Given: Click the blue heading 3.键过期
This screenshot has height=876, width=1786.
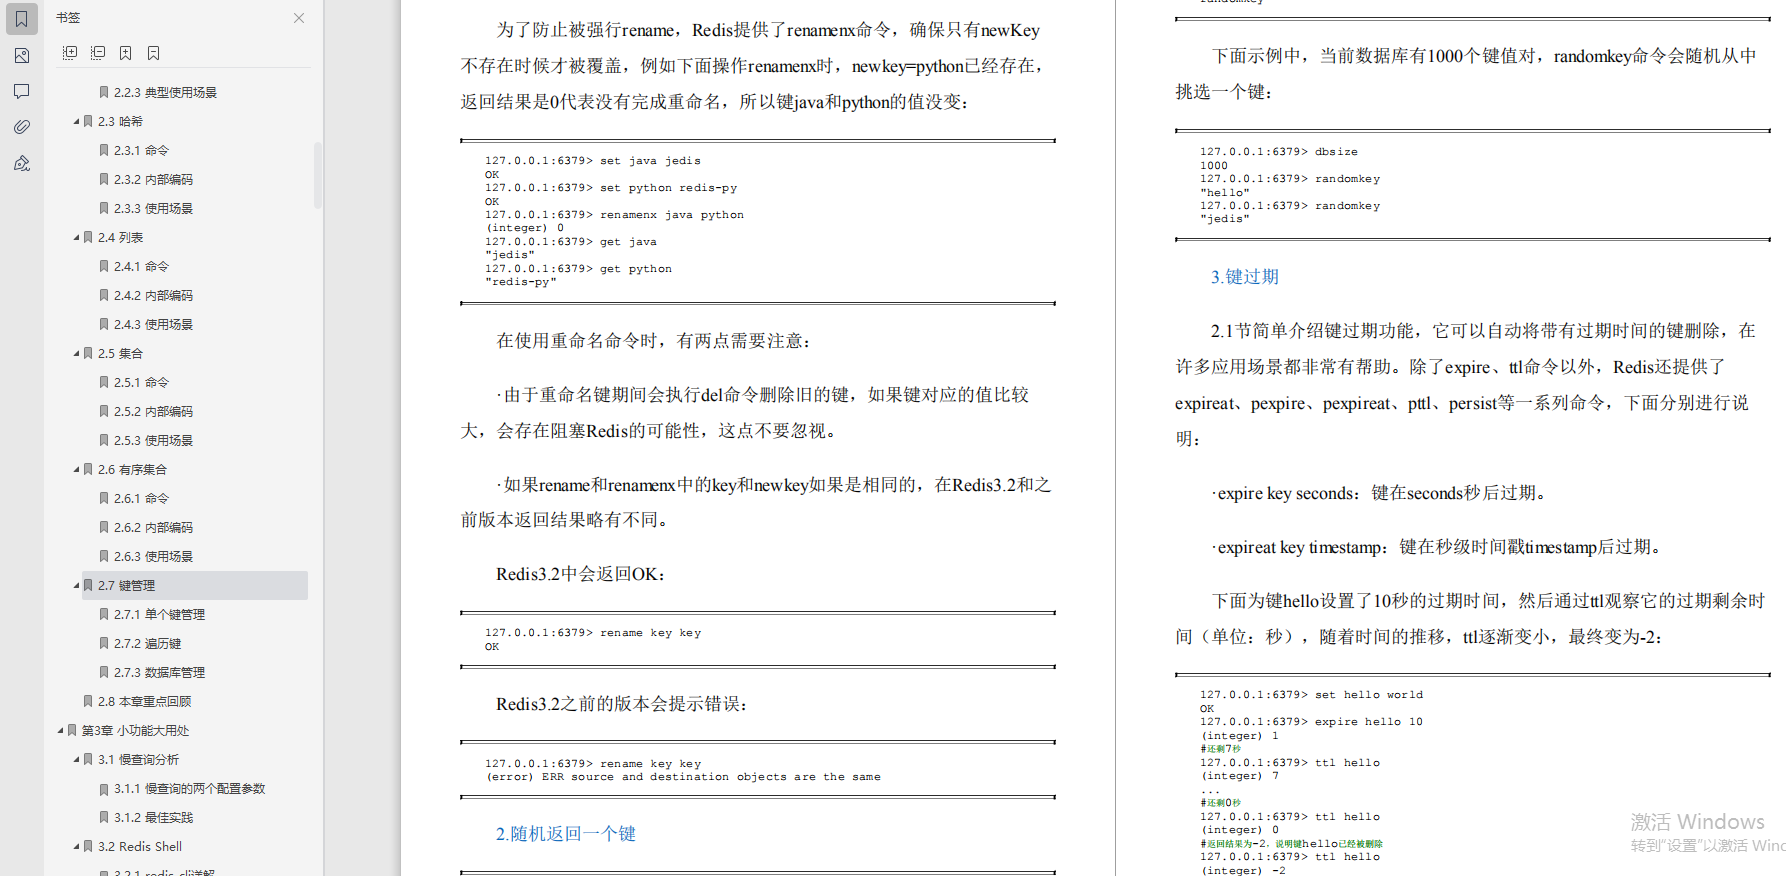Looking at the screenshot, I should [1244, 277].
